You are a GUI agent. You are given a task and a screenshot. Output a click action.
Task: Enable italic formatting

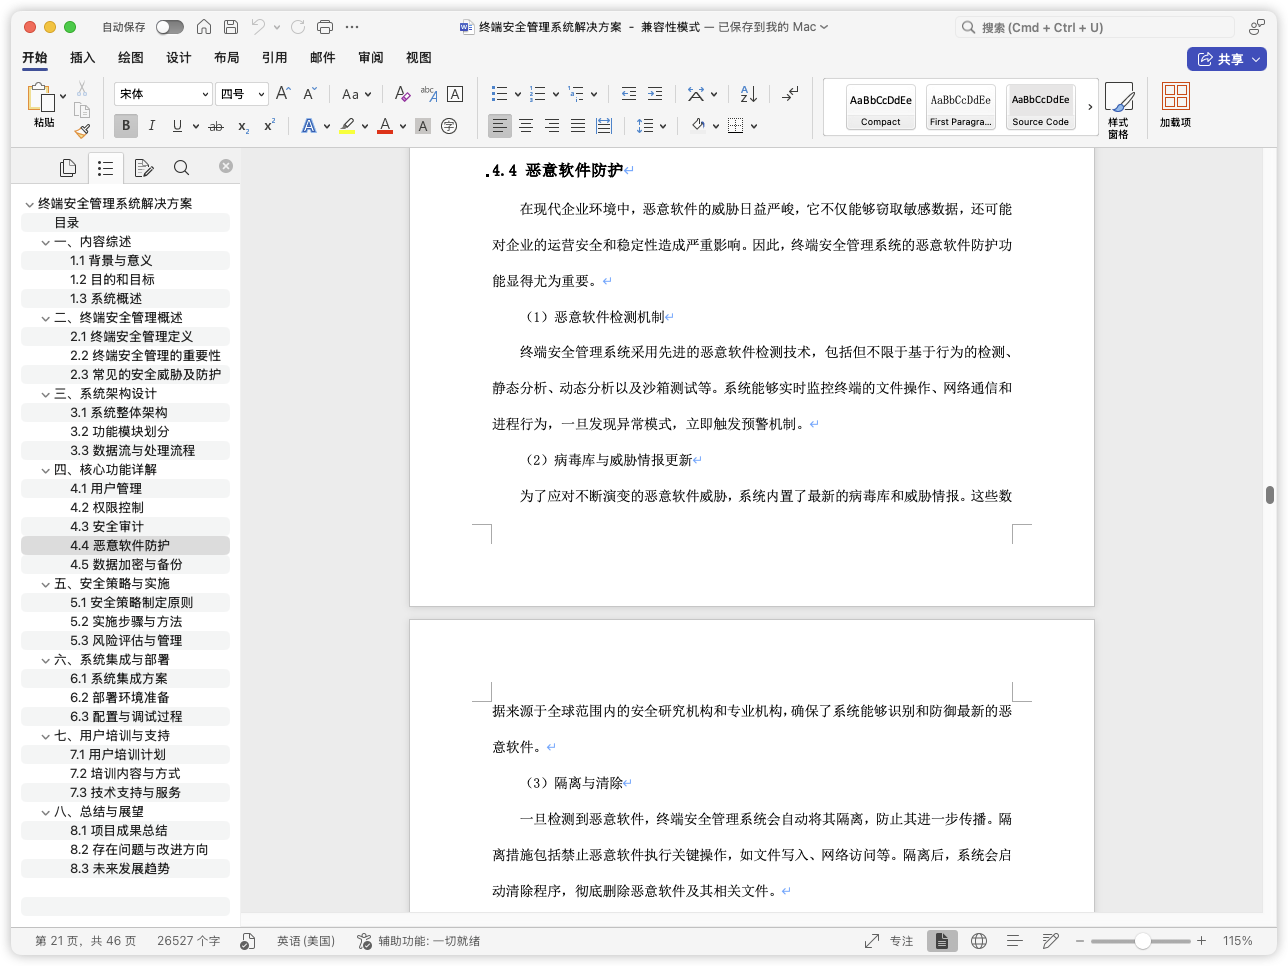[x=151, y=125]
